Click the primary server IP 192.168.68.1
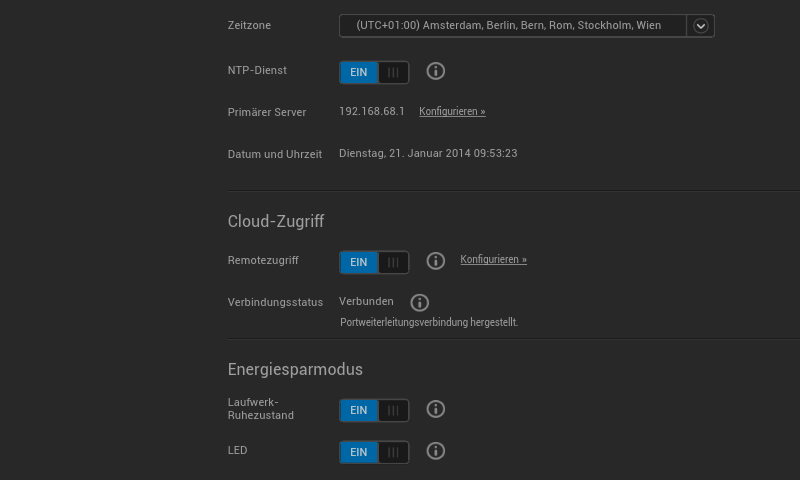Viewport: 800px width, 480px height. 372,111
